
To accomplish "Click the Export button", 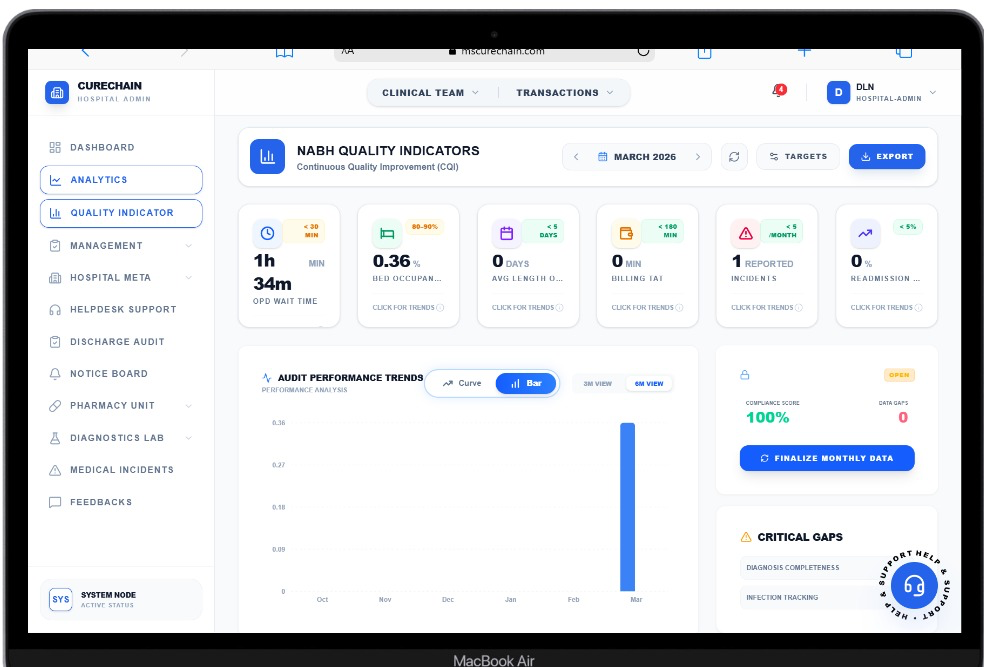I will [887, 157].
